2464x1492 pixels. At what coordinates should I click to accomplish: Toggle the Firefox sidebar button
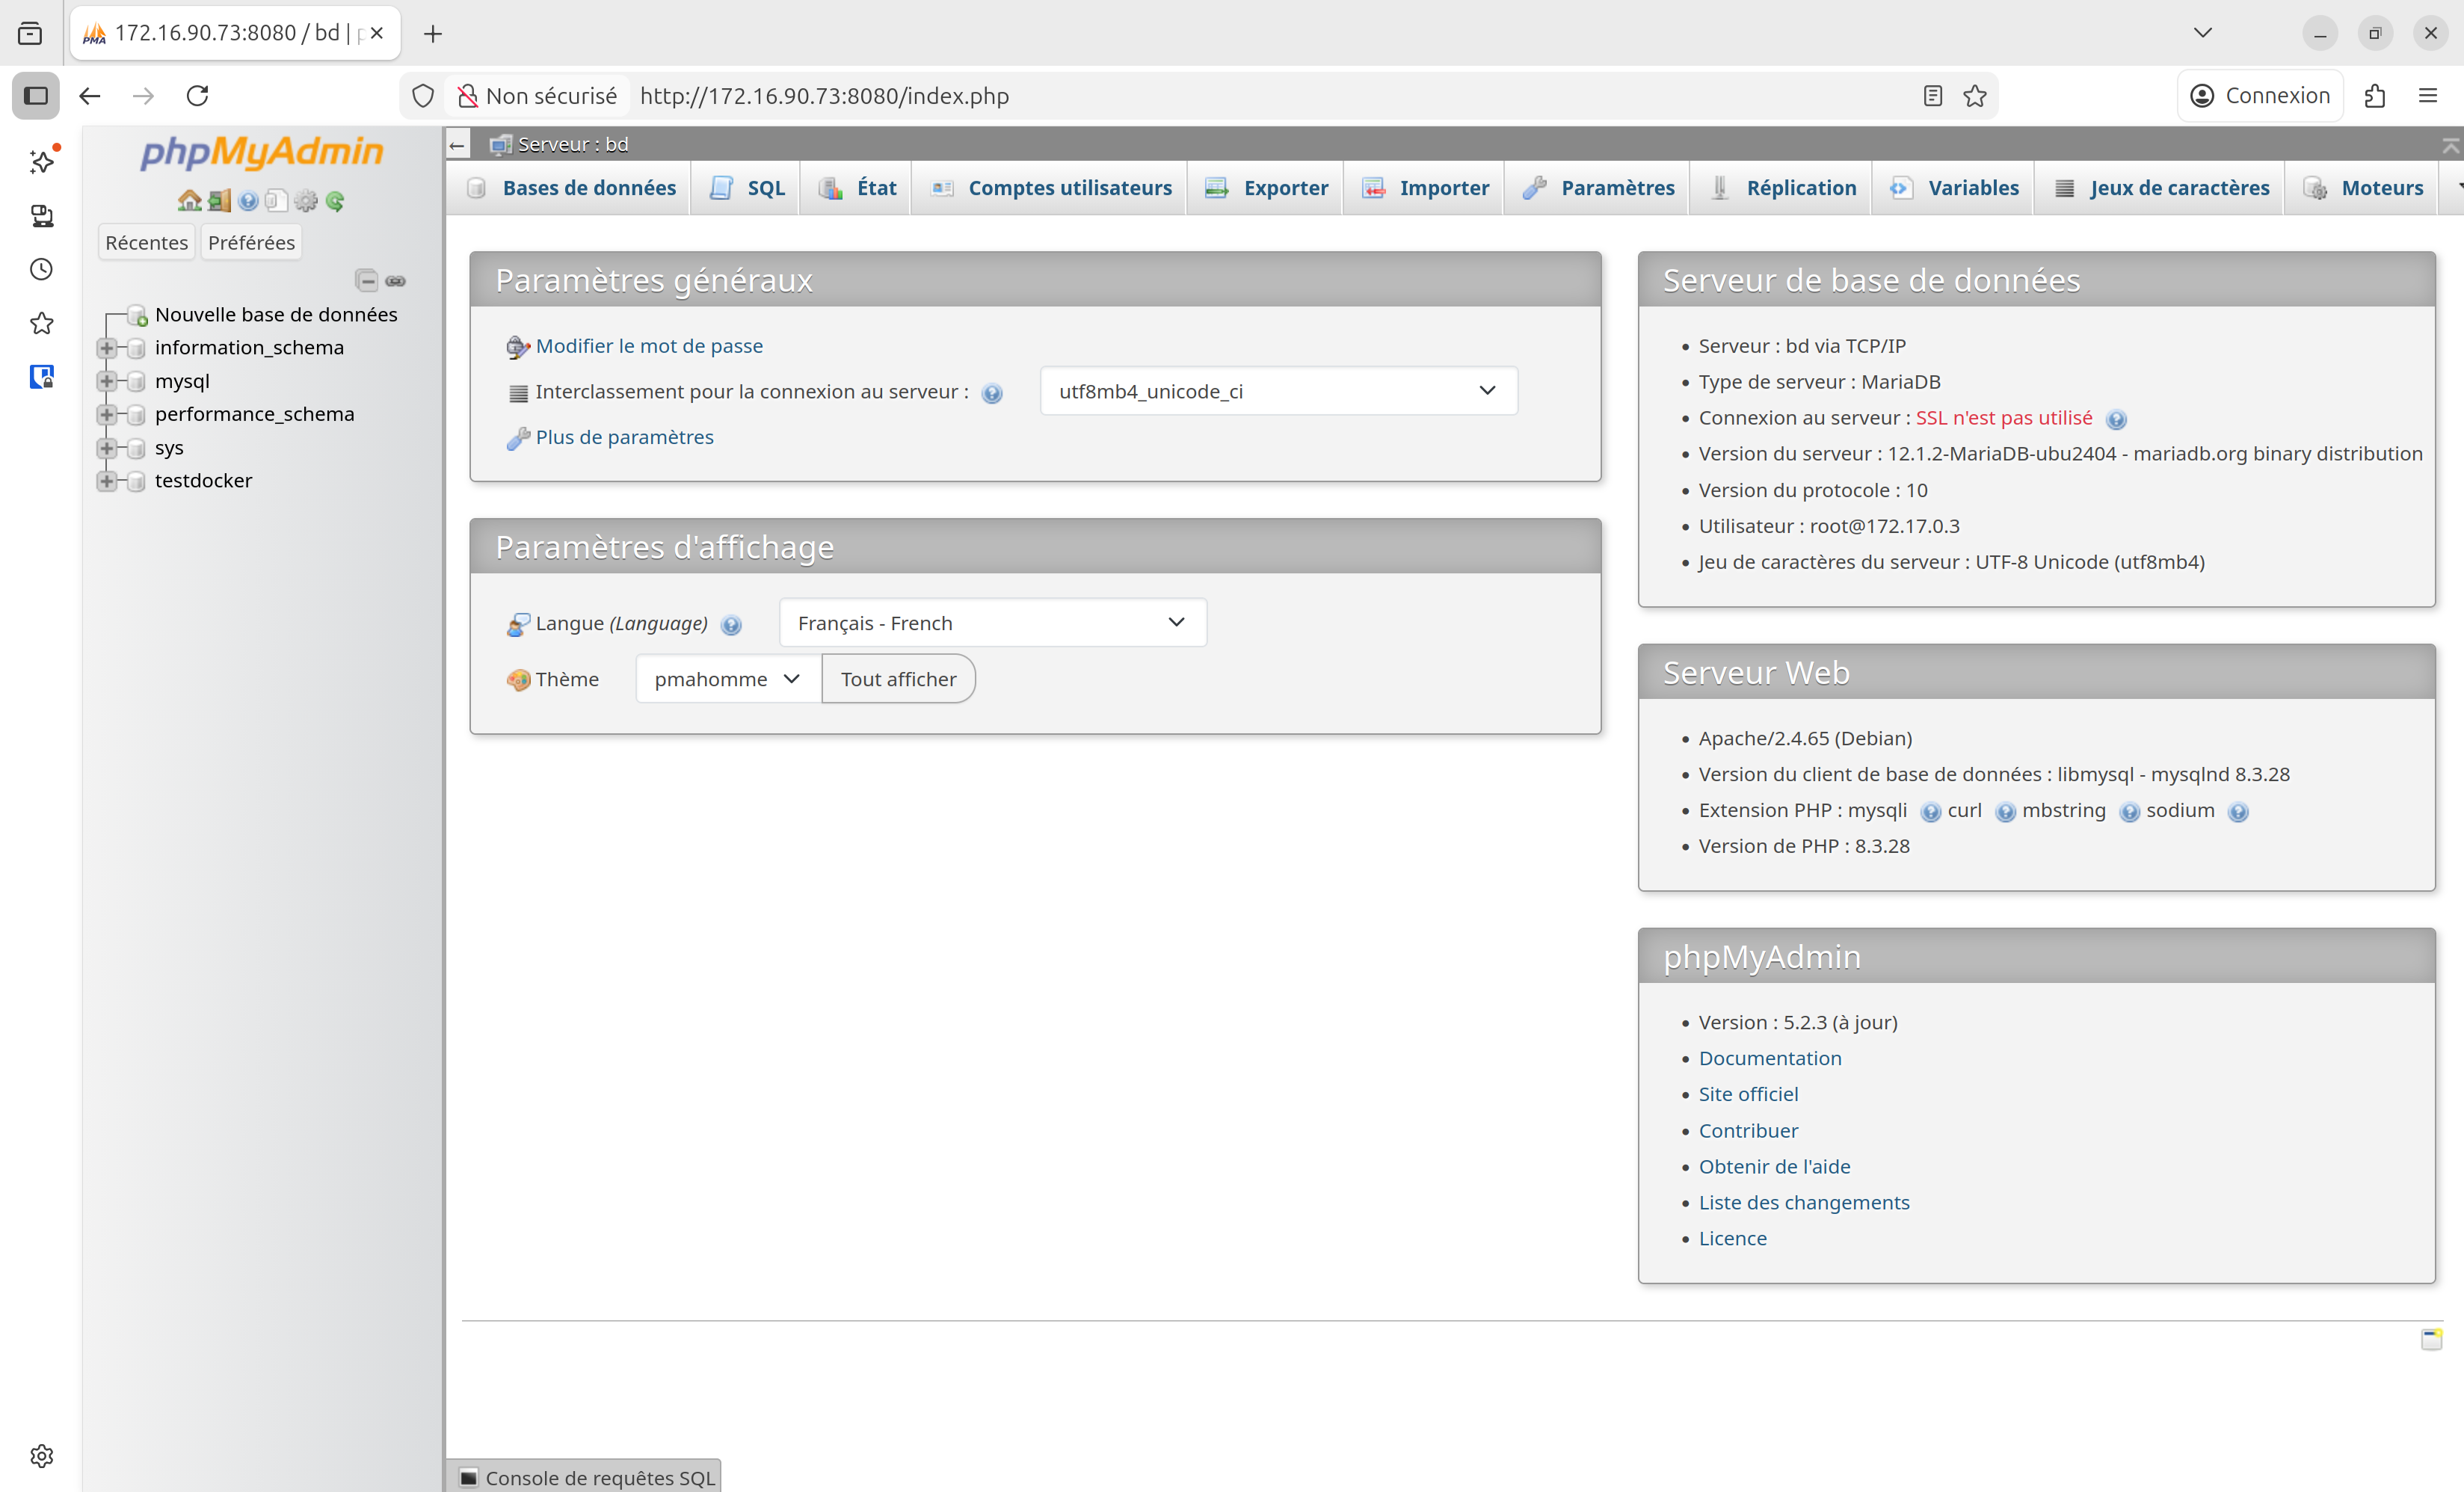36,96
